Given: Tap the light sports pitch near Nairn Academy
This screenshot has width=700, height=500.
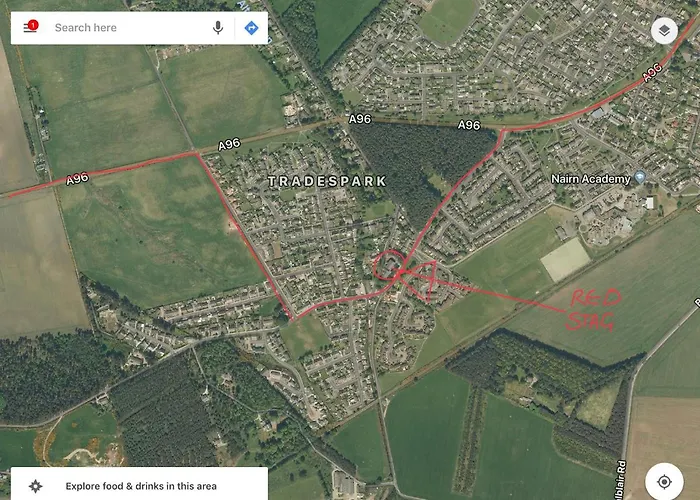Looking at the screenshot, I should click(566, 260).
